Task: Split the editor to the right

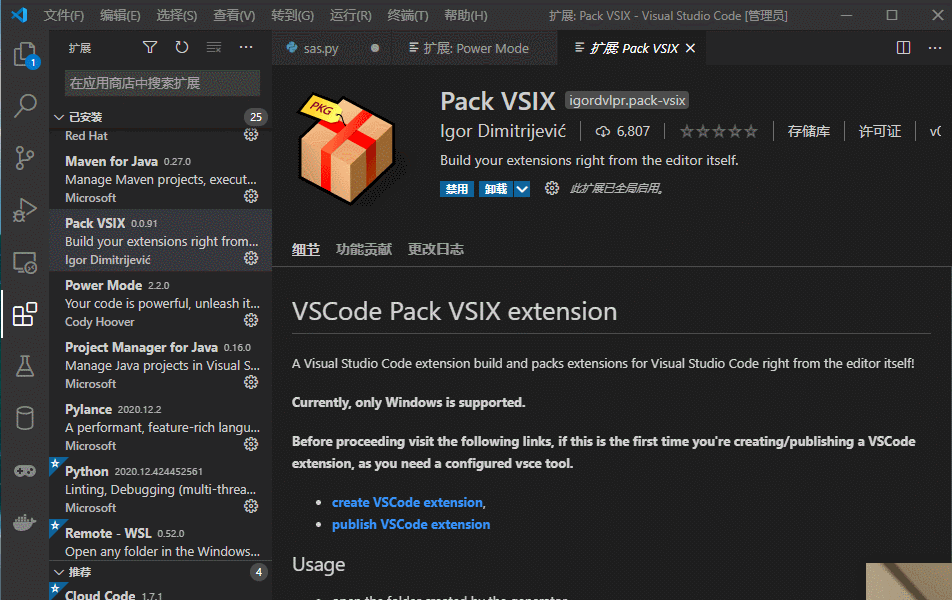Action: coord(903,48)
